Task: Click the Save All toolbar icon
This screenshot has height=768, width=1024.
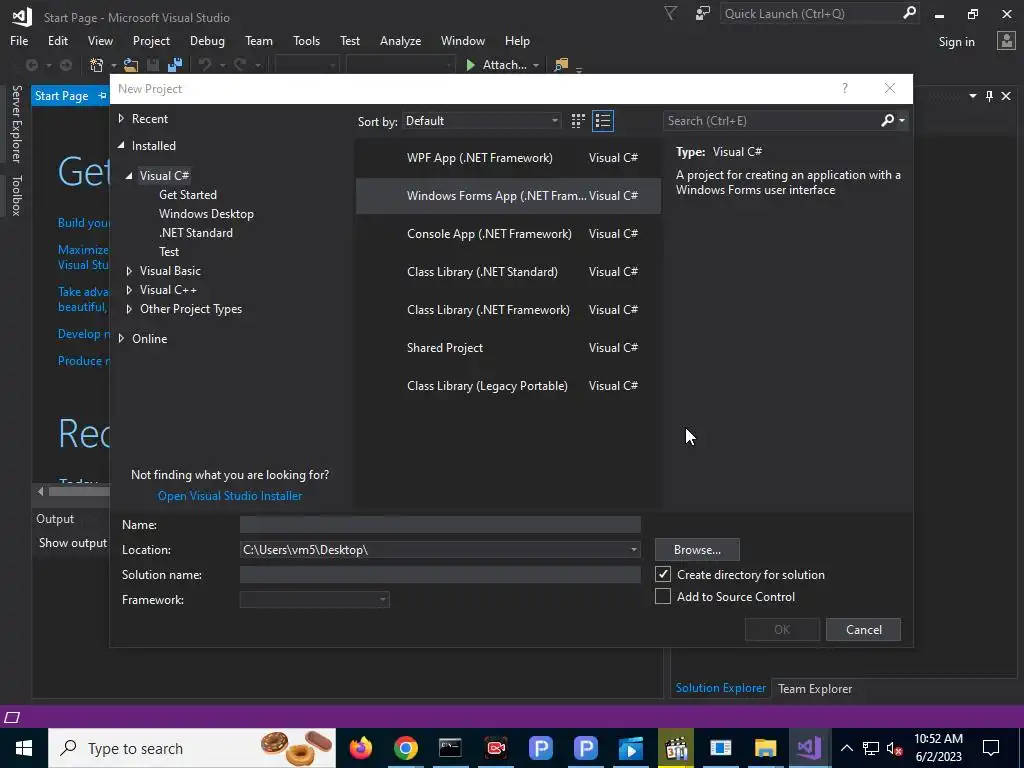Action: click(x=175, y=65)
